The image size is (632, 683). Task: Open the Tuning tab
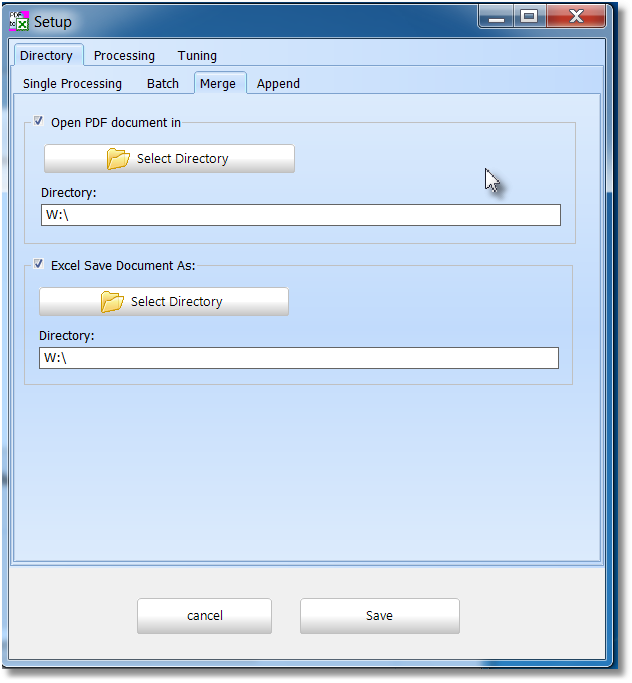(197, 56)
